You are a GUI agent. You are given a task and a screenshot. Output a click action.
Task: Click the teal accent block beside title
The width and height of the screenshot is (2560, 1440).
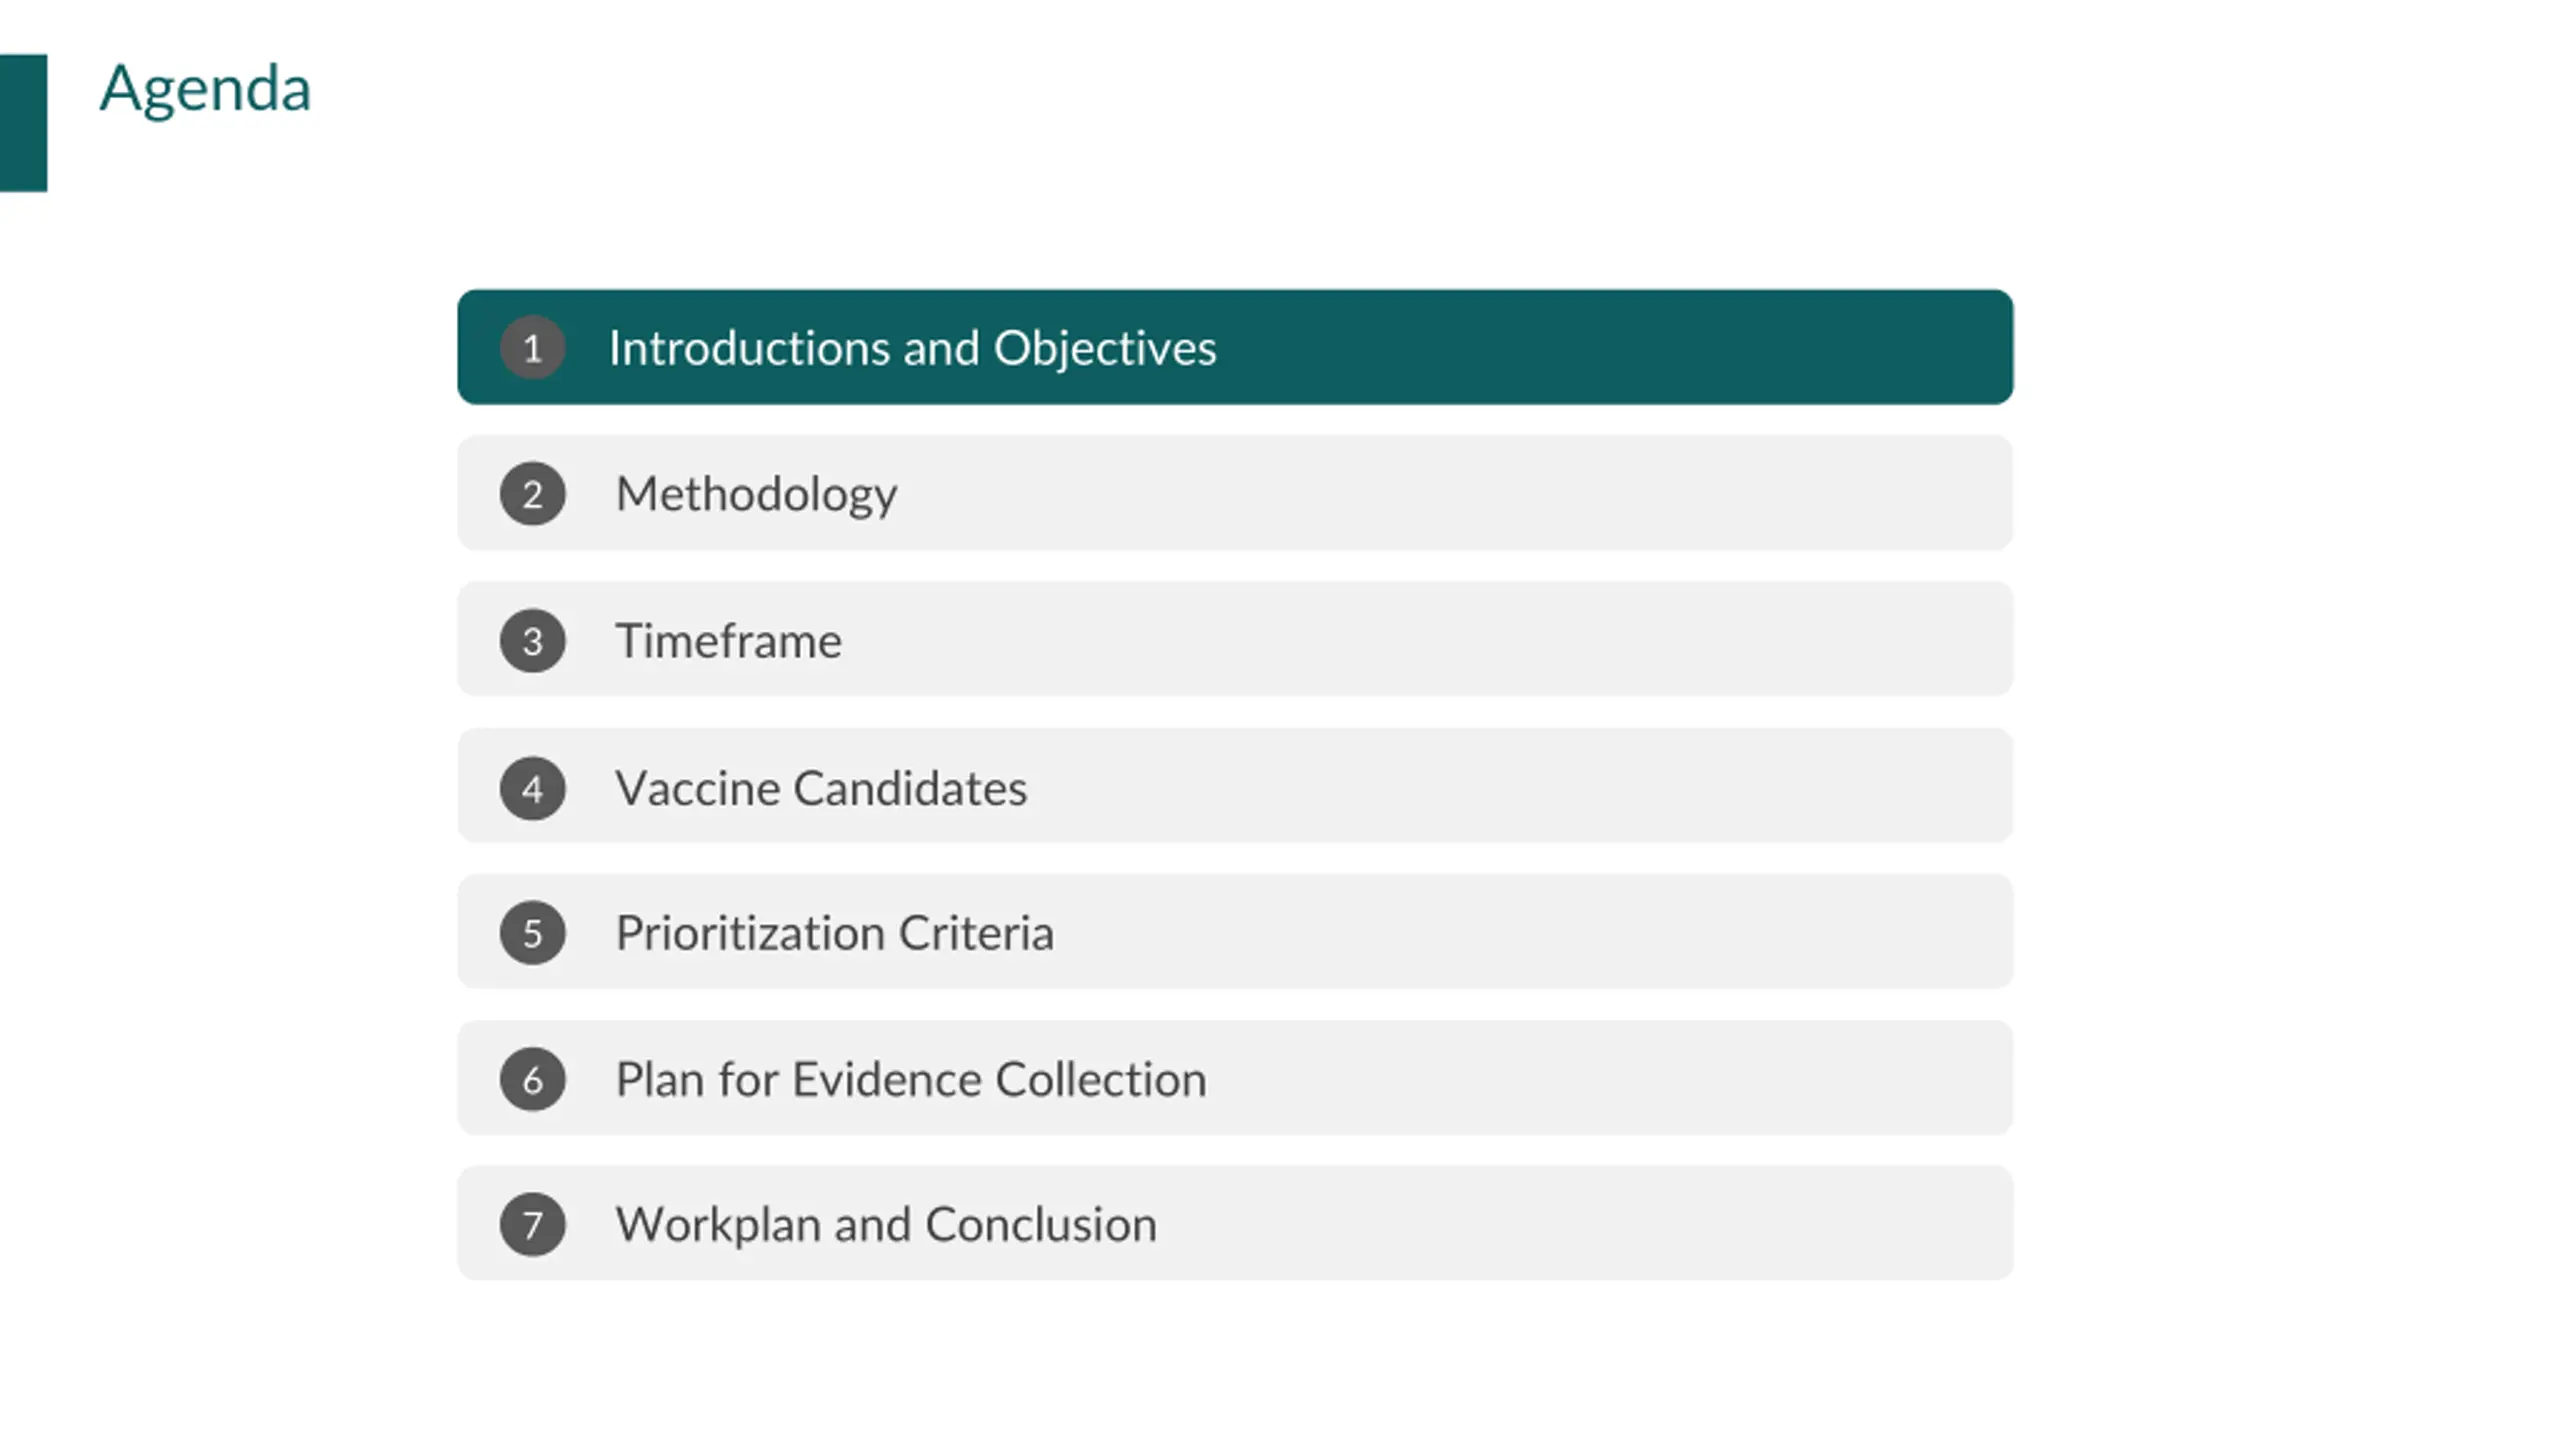[x=23, y=122]
